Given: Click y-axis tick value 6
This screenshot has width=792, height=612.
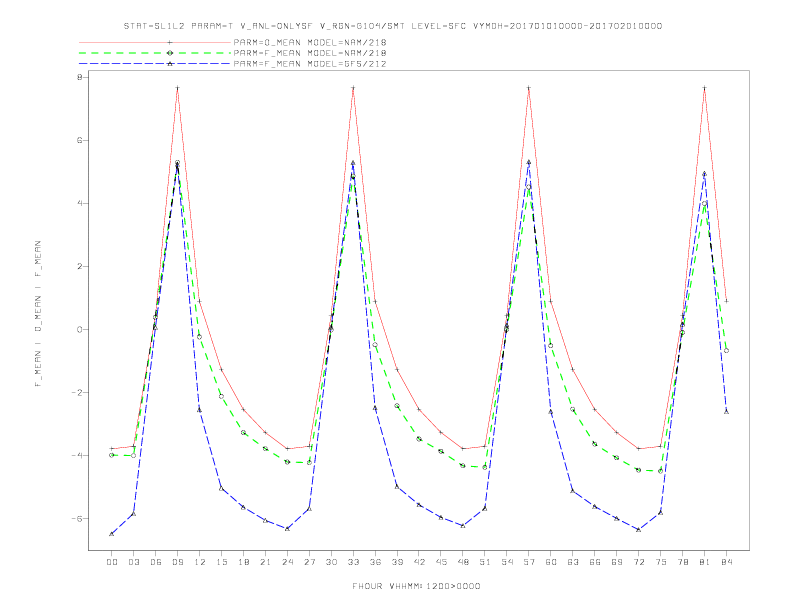Looking at the screenshot, I should point(79,140).
